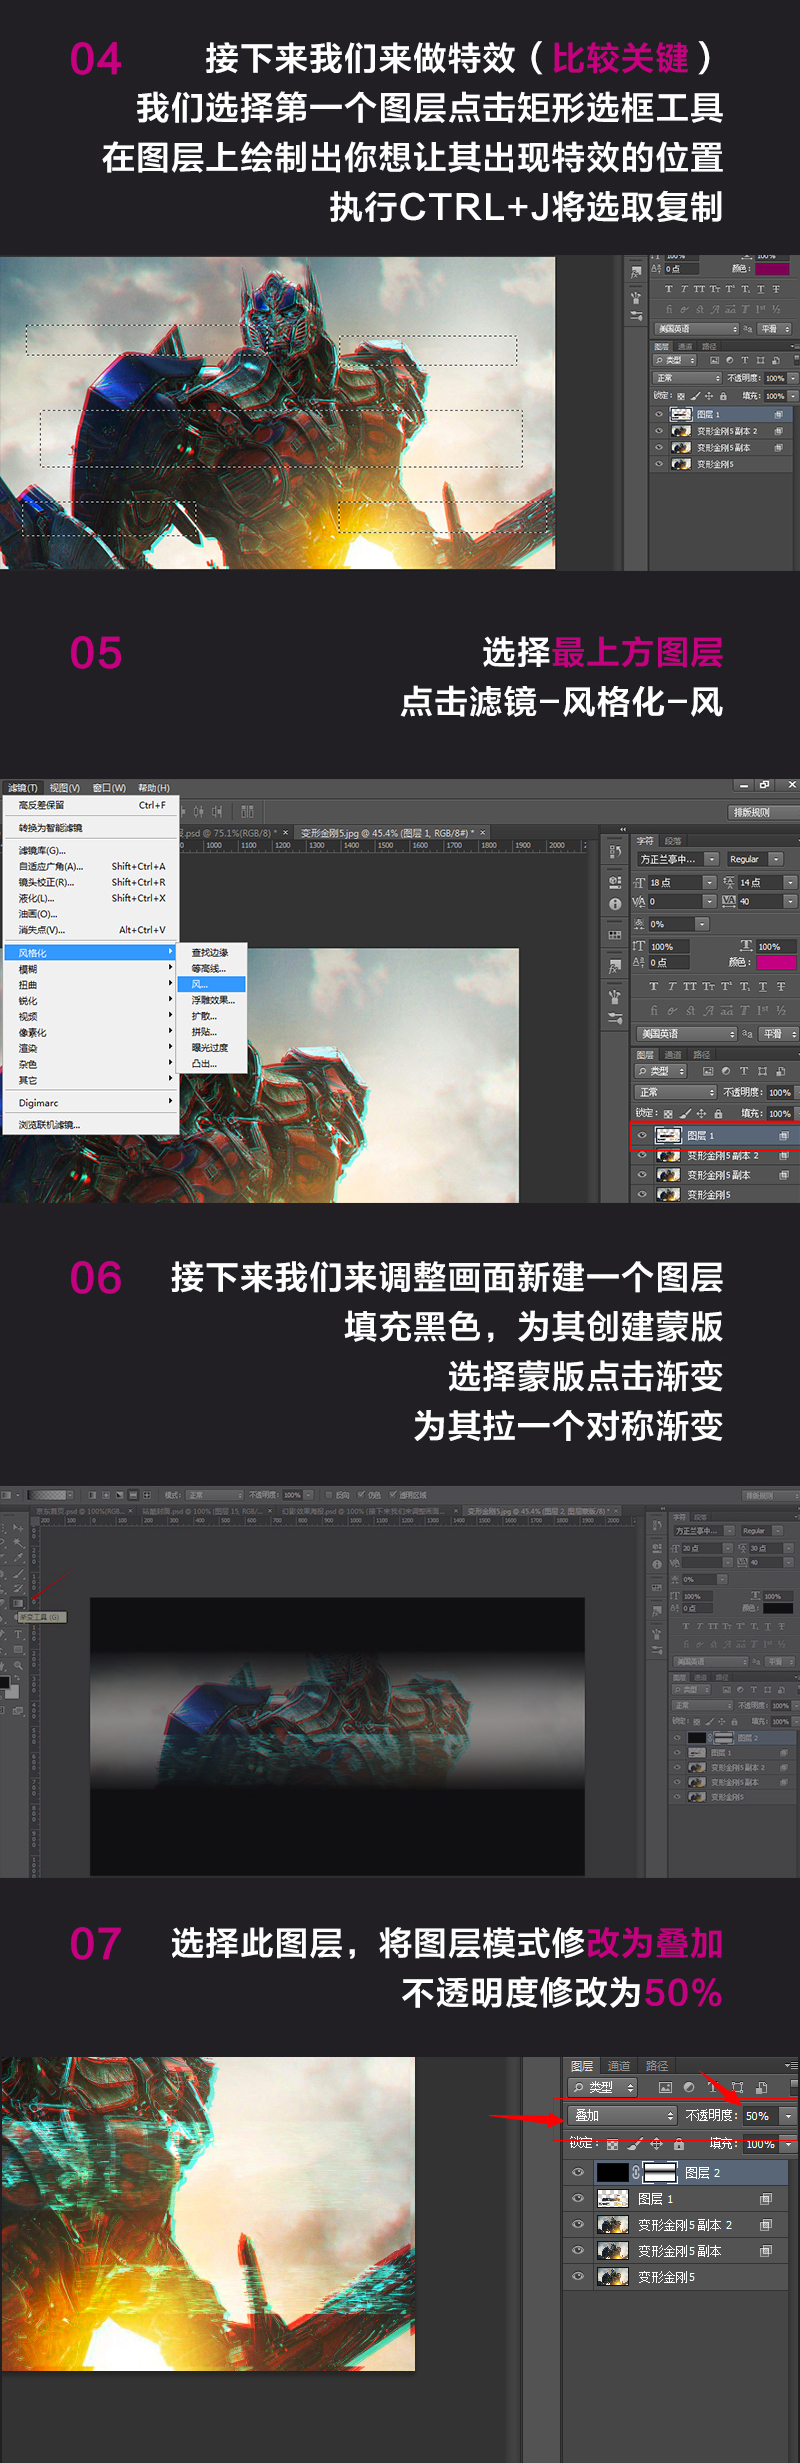Viewport: 800px width, 2463px height.
Task: Click pixel layer filter icon in step 07 panel
Action: coord(665,2087)
